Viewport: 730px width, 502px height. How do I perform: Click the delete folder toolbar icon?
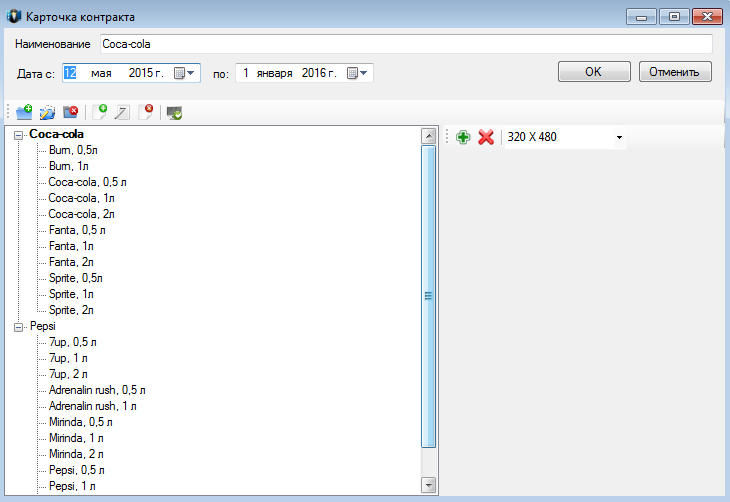[71, 112]
